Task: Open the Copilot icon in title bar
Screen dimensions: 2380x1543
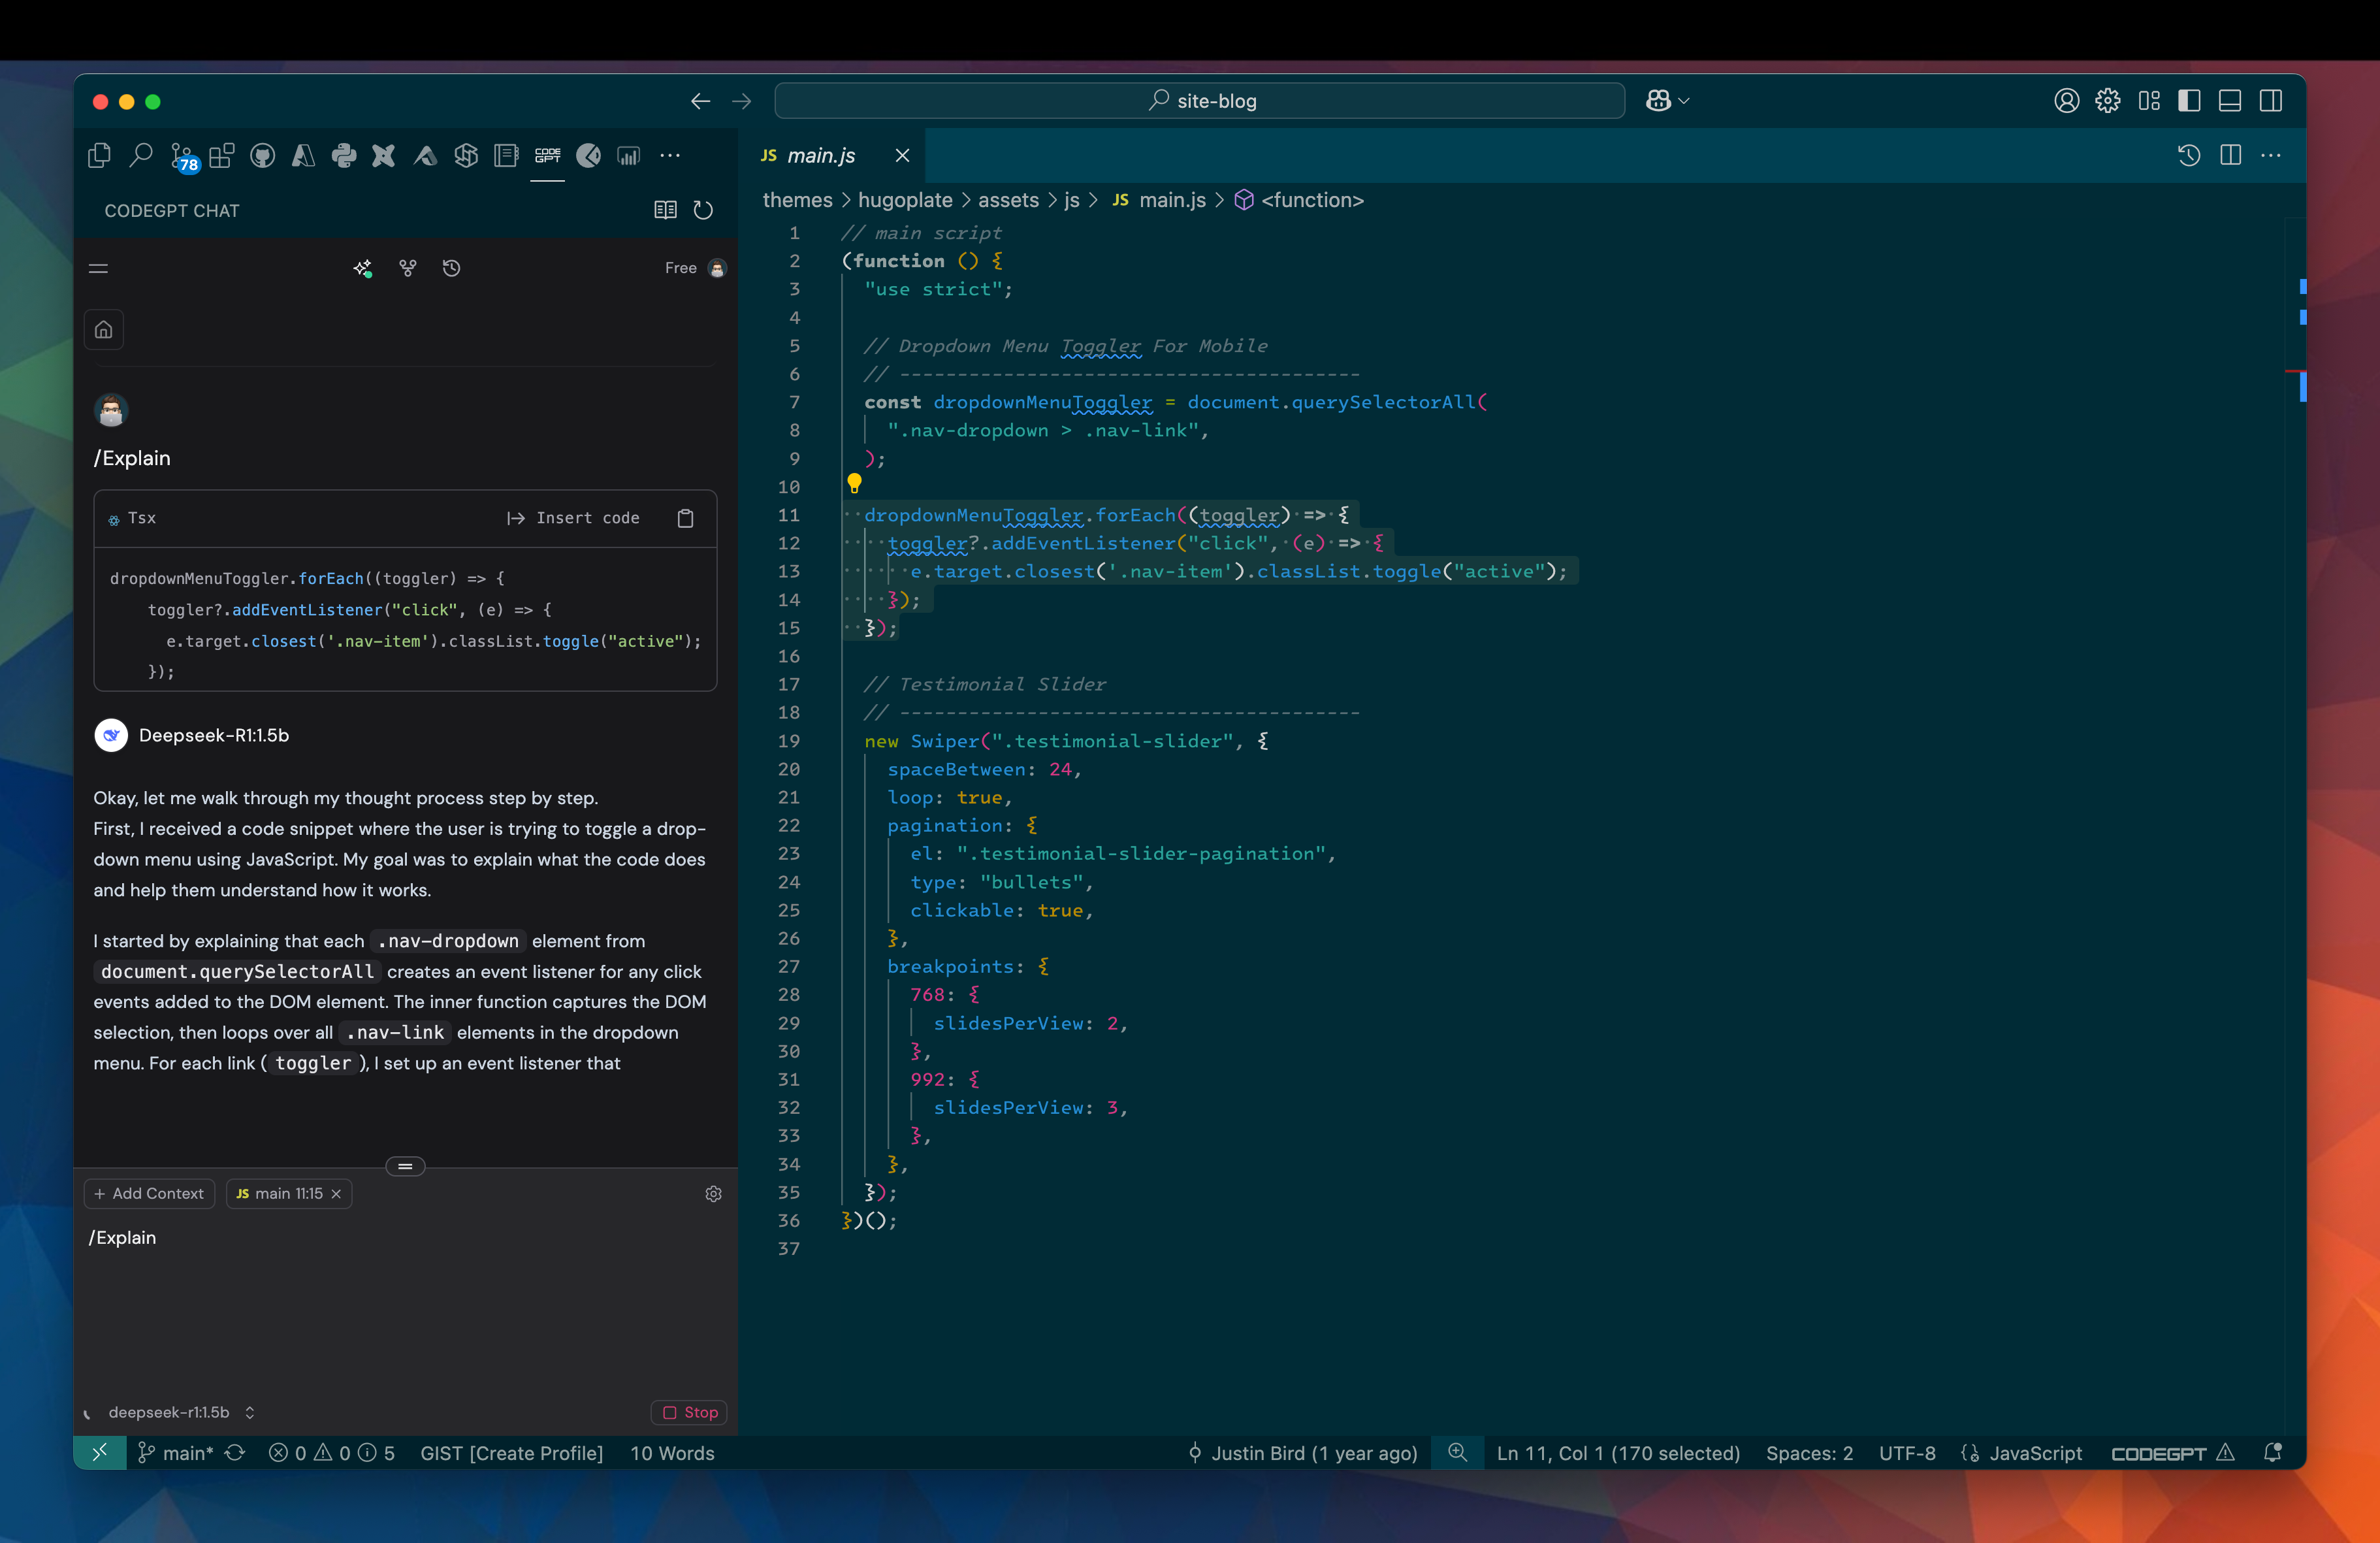Action: (x=1658, y=101)
